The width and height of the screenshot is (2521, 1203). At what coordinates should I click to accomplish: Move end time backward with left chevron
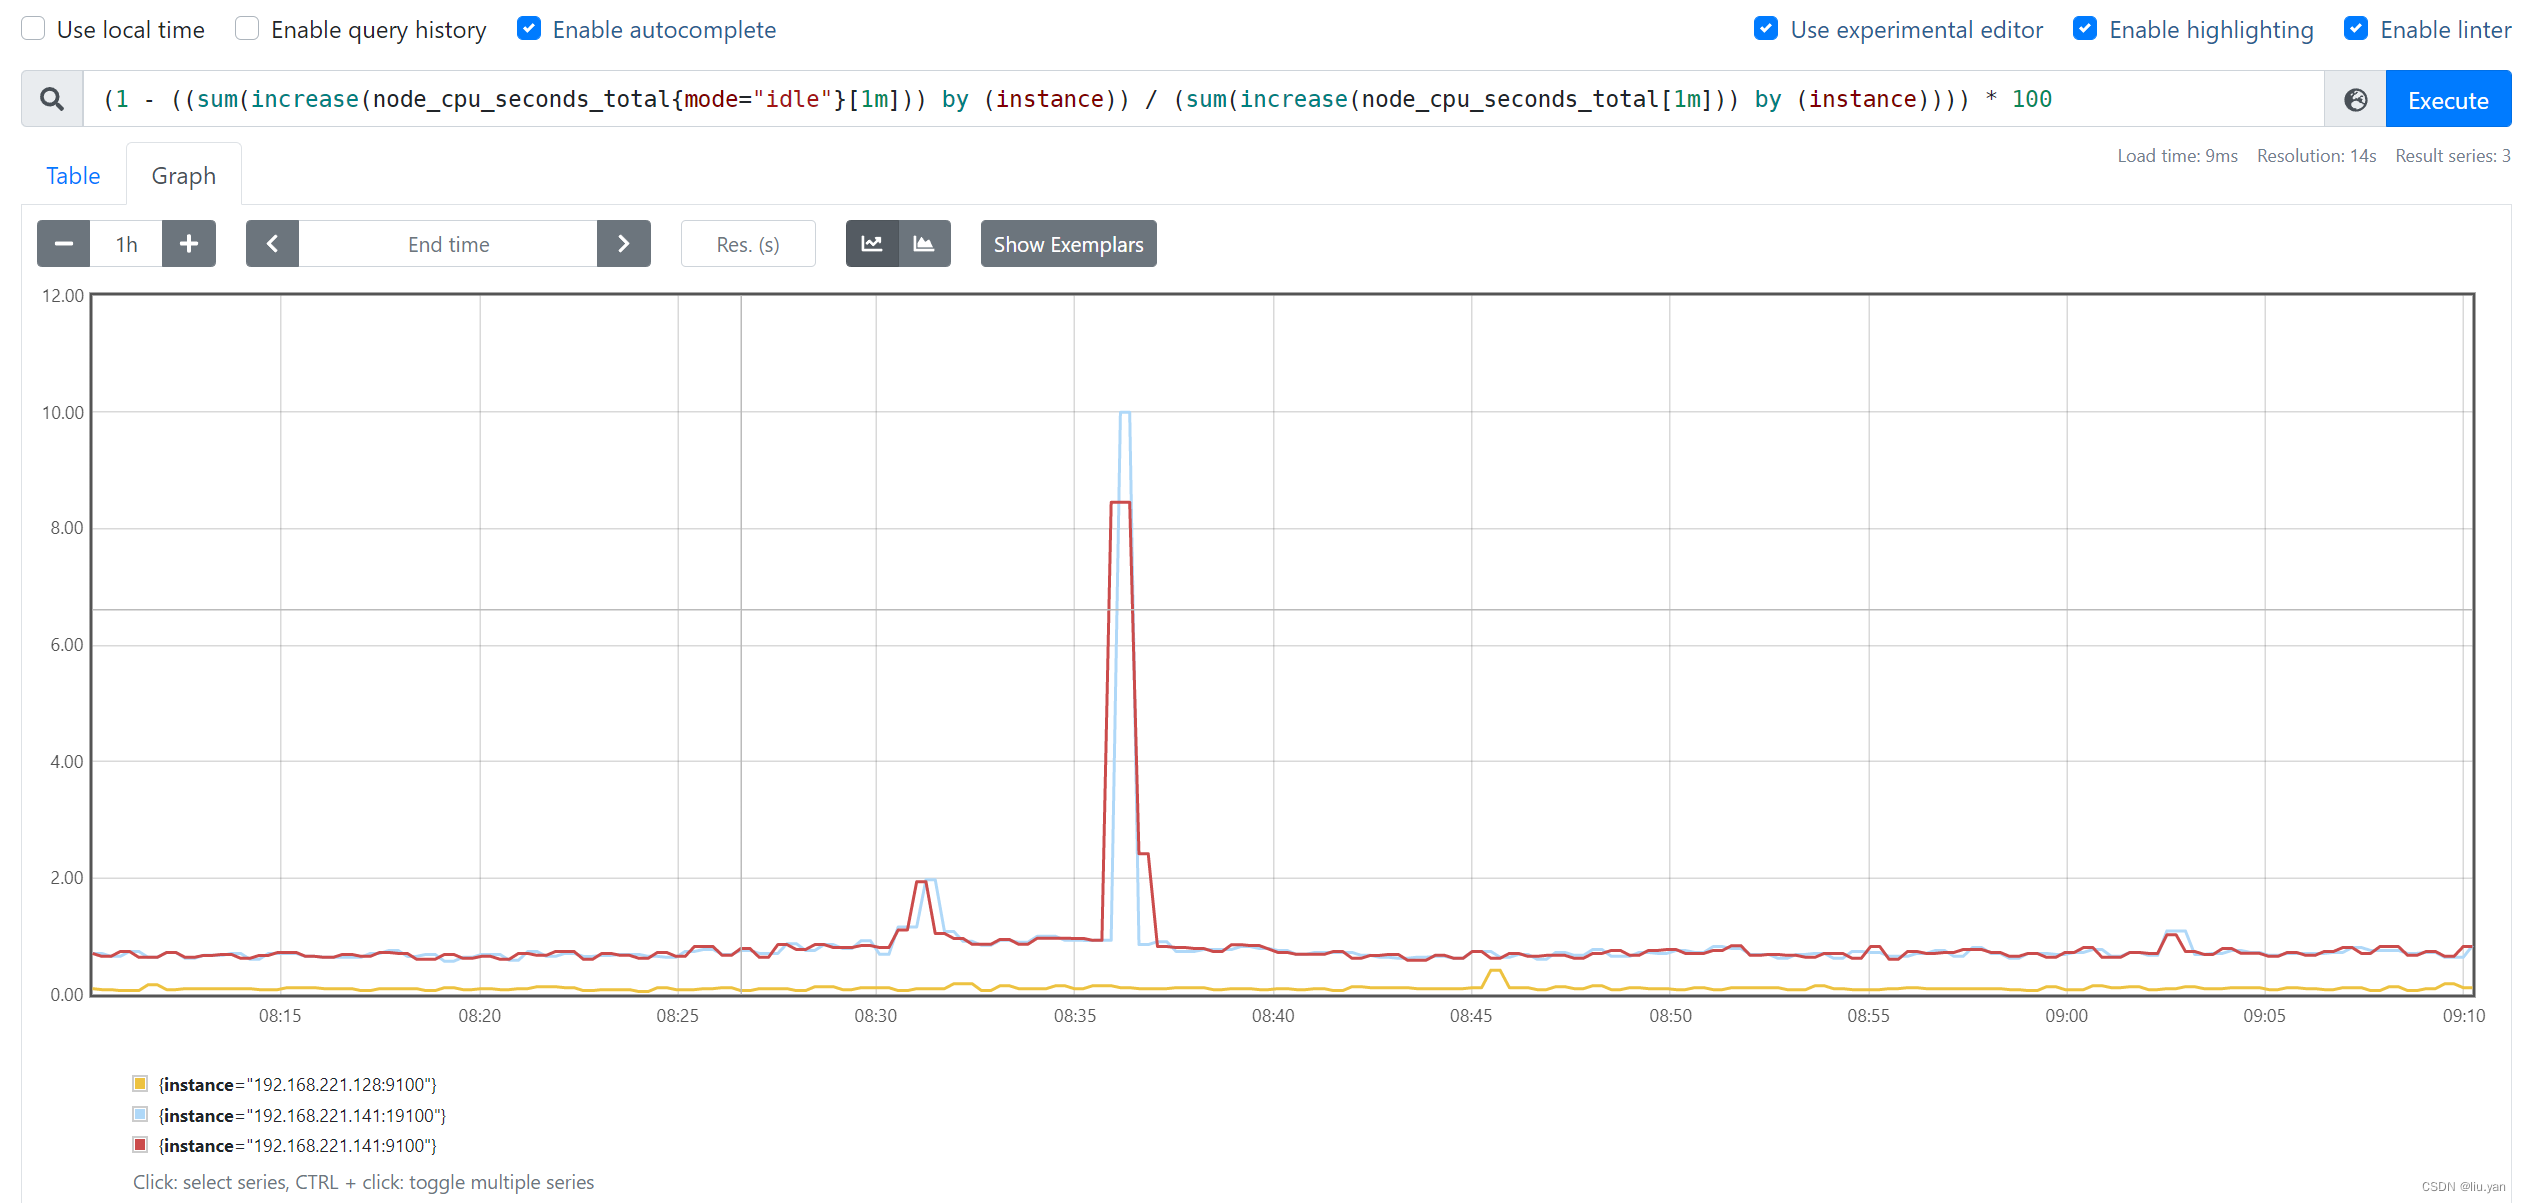click(x=272, y=244)
